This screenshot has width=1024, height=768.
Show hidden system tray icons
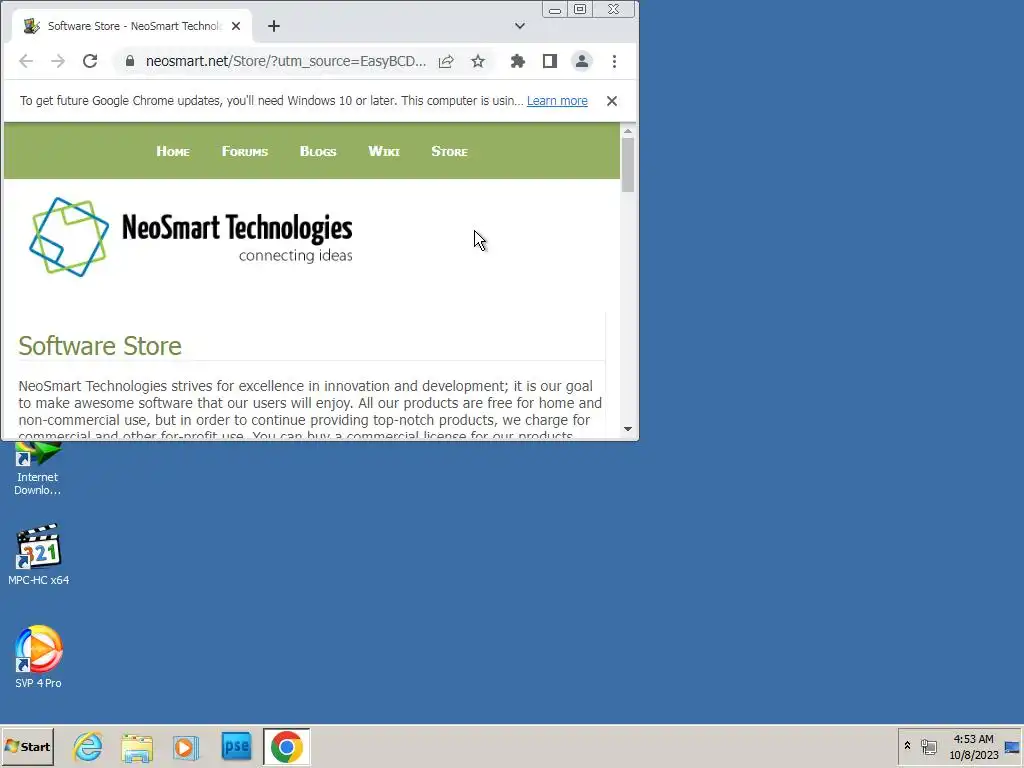pos(907,746)
